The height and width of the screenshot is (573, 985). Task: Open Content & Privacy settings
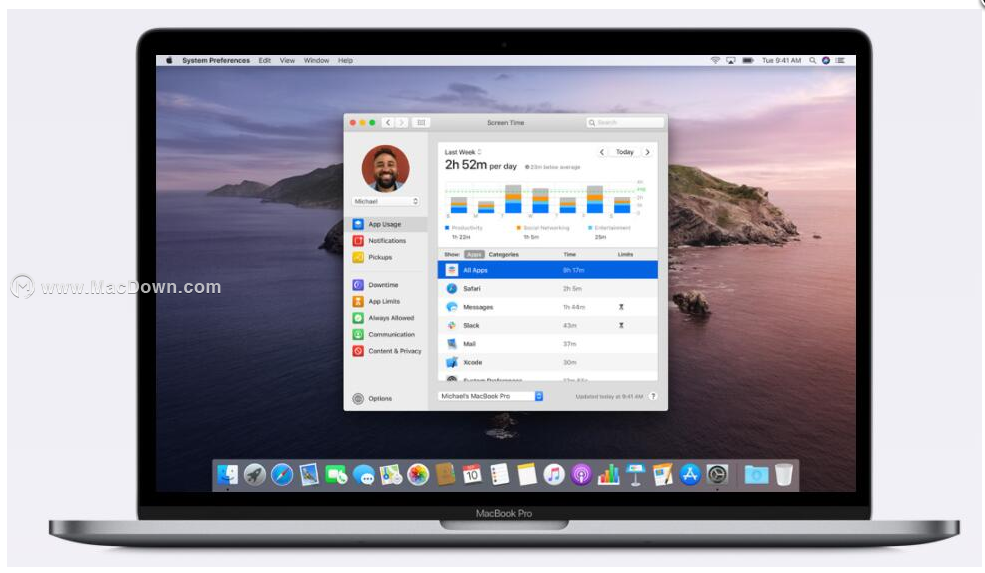385,351
